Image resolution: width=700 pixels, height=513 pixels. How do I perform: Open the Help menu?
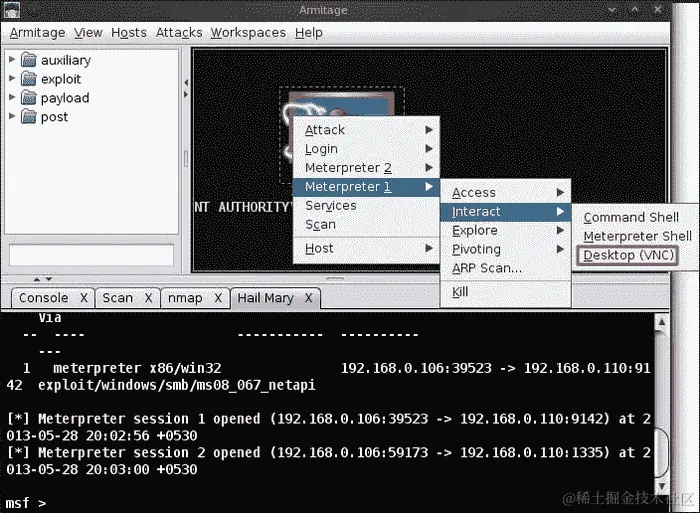tap(308, 33)
